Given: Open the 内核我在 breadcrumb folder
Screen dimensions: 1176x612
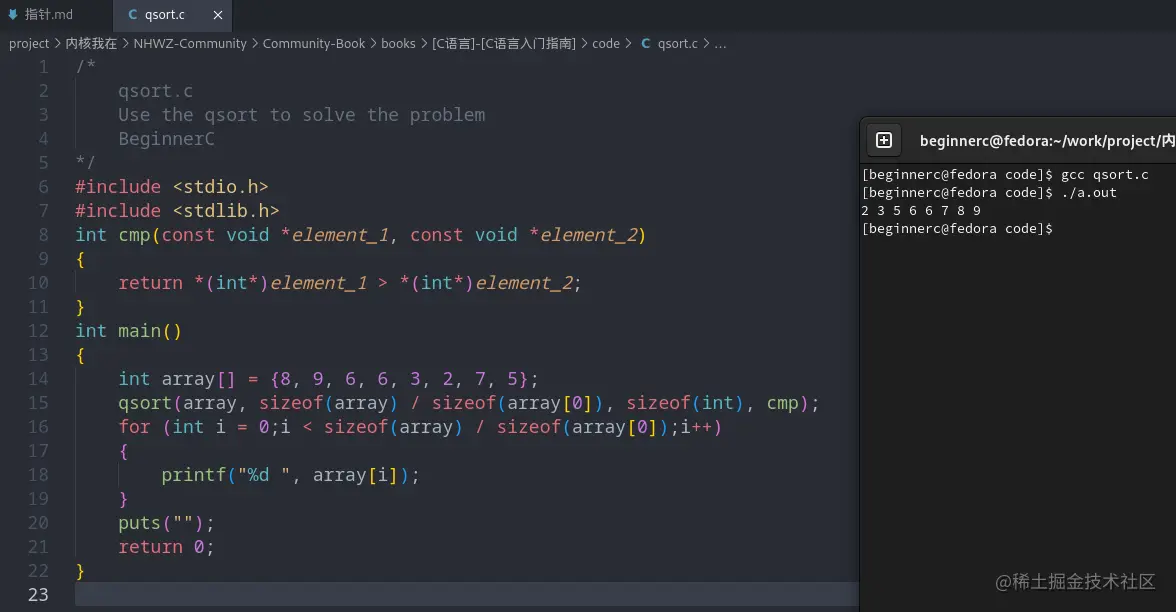Looking at the screenshot, I should tap(91, 44).
